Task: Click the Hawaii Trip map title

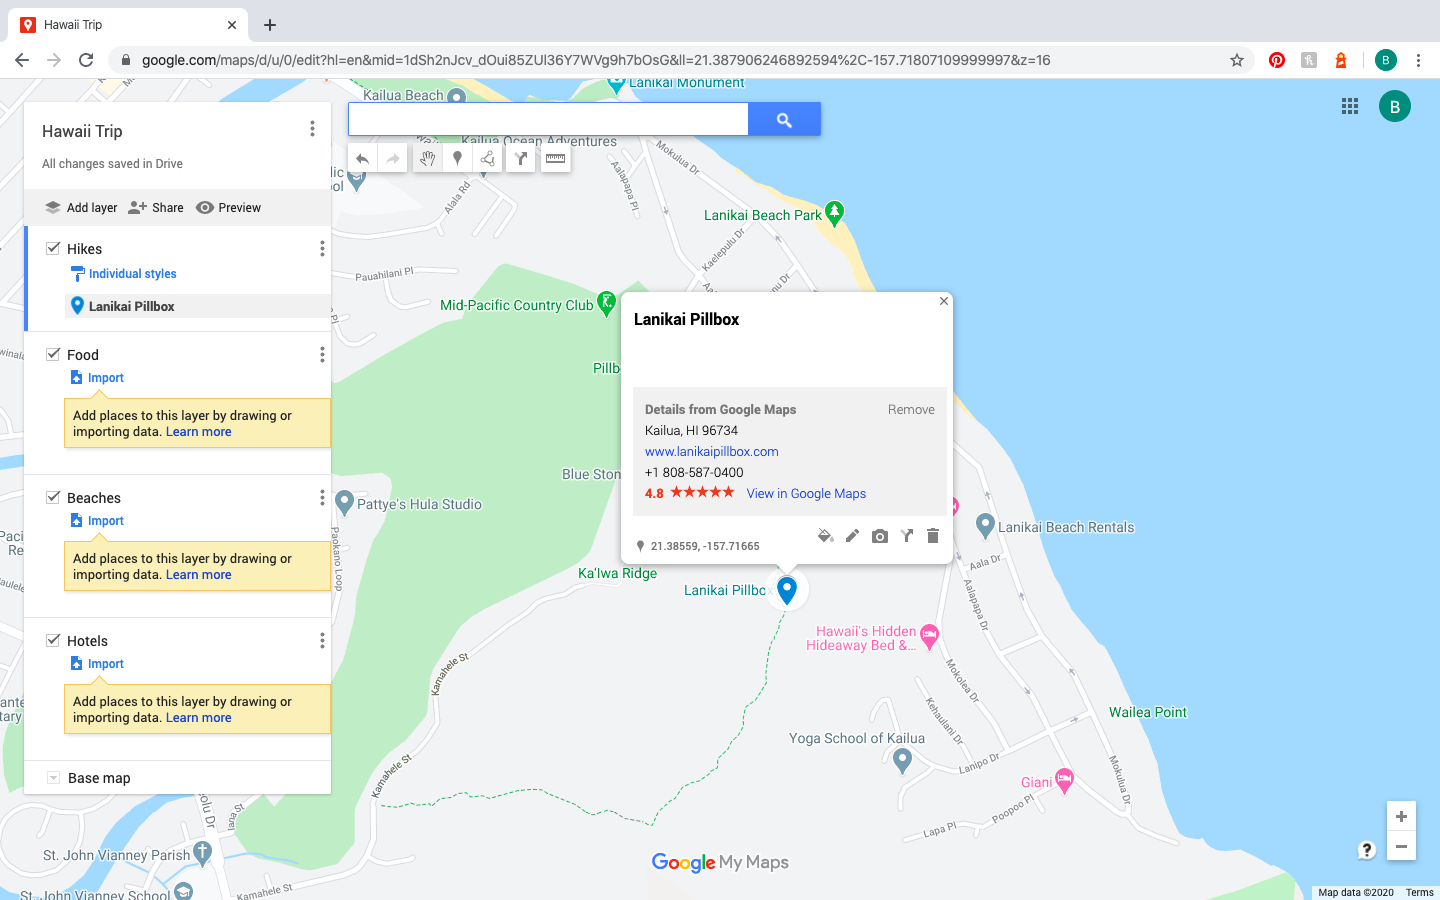Action: point(82,131)
